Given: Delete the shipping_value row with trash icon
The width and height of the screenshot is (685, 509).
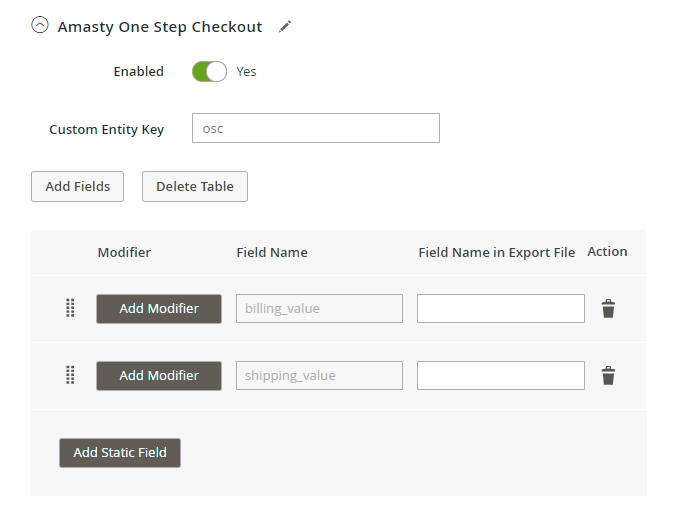Looking at the screenshot, I should coord(608,375).
